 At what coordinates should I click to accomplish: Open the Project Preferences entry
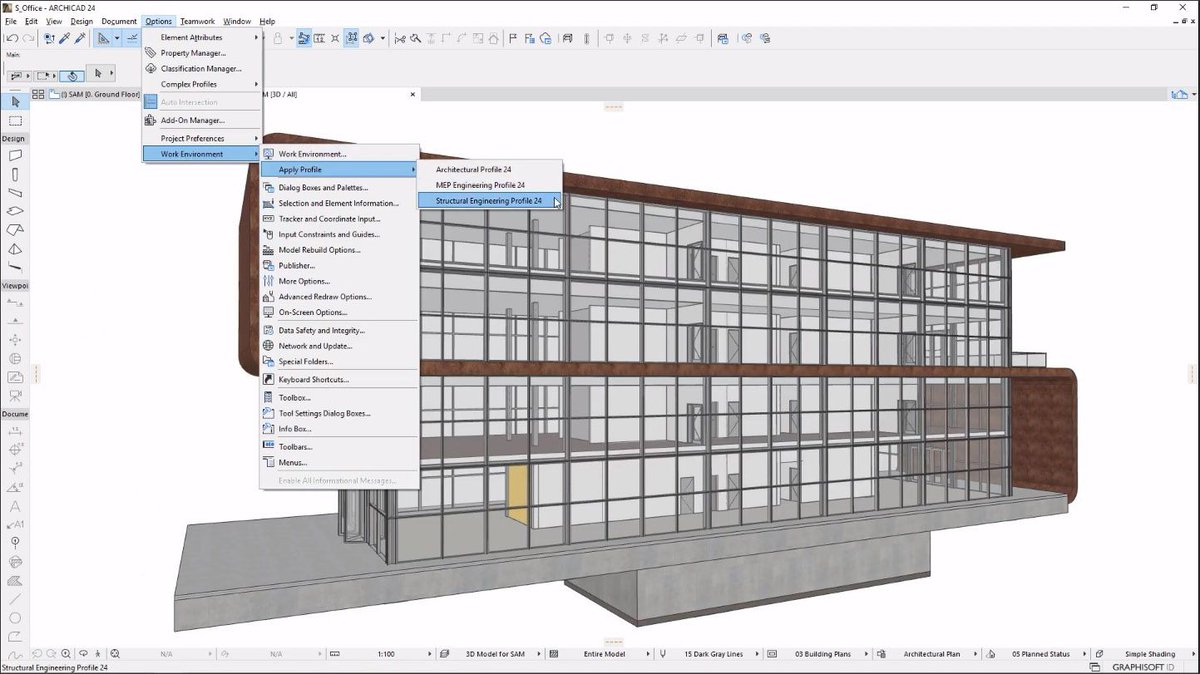tap(200, 138)
